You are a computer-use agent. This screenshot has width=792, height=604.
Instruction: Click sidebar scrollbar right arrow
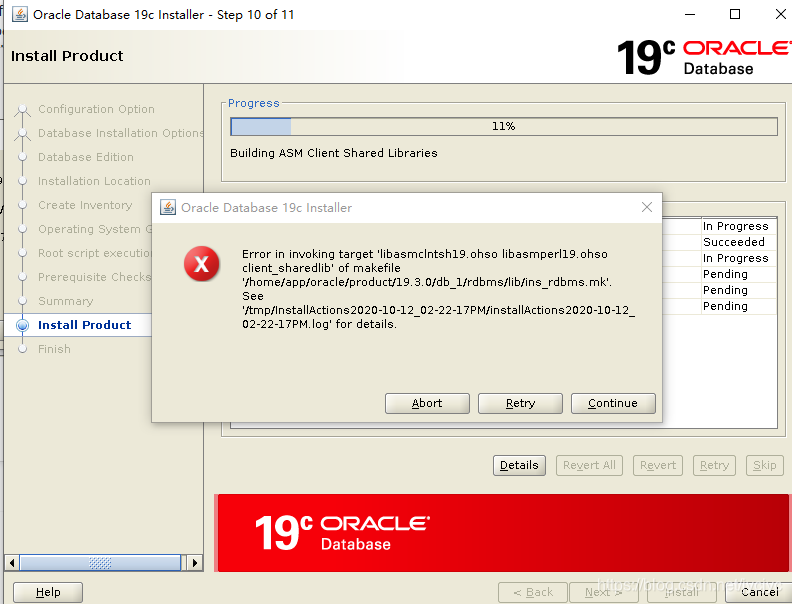pyautogui.click(x=195, y=563)
